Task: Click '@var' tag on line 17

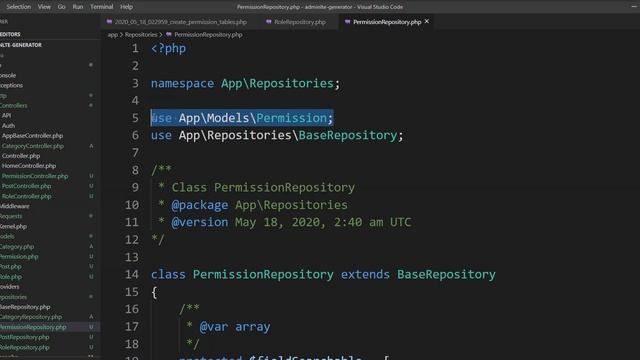Action: [x=213, y=327]
